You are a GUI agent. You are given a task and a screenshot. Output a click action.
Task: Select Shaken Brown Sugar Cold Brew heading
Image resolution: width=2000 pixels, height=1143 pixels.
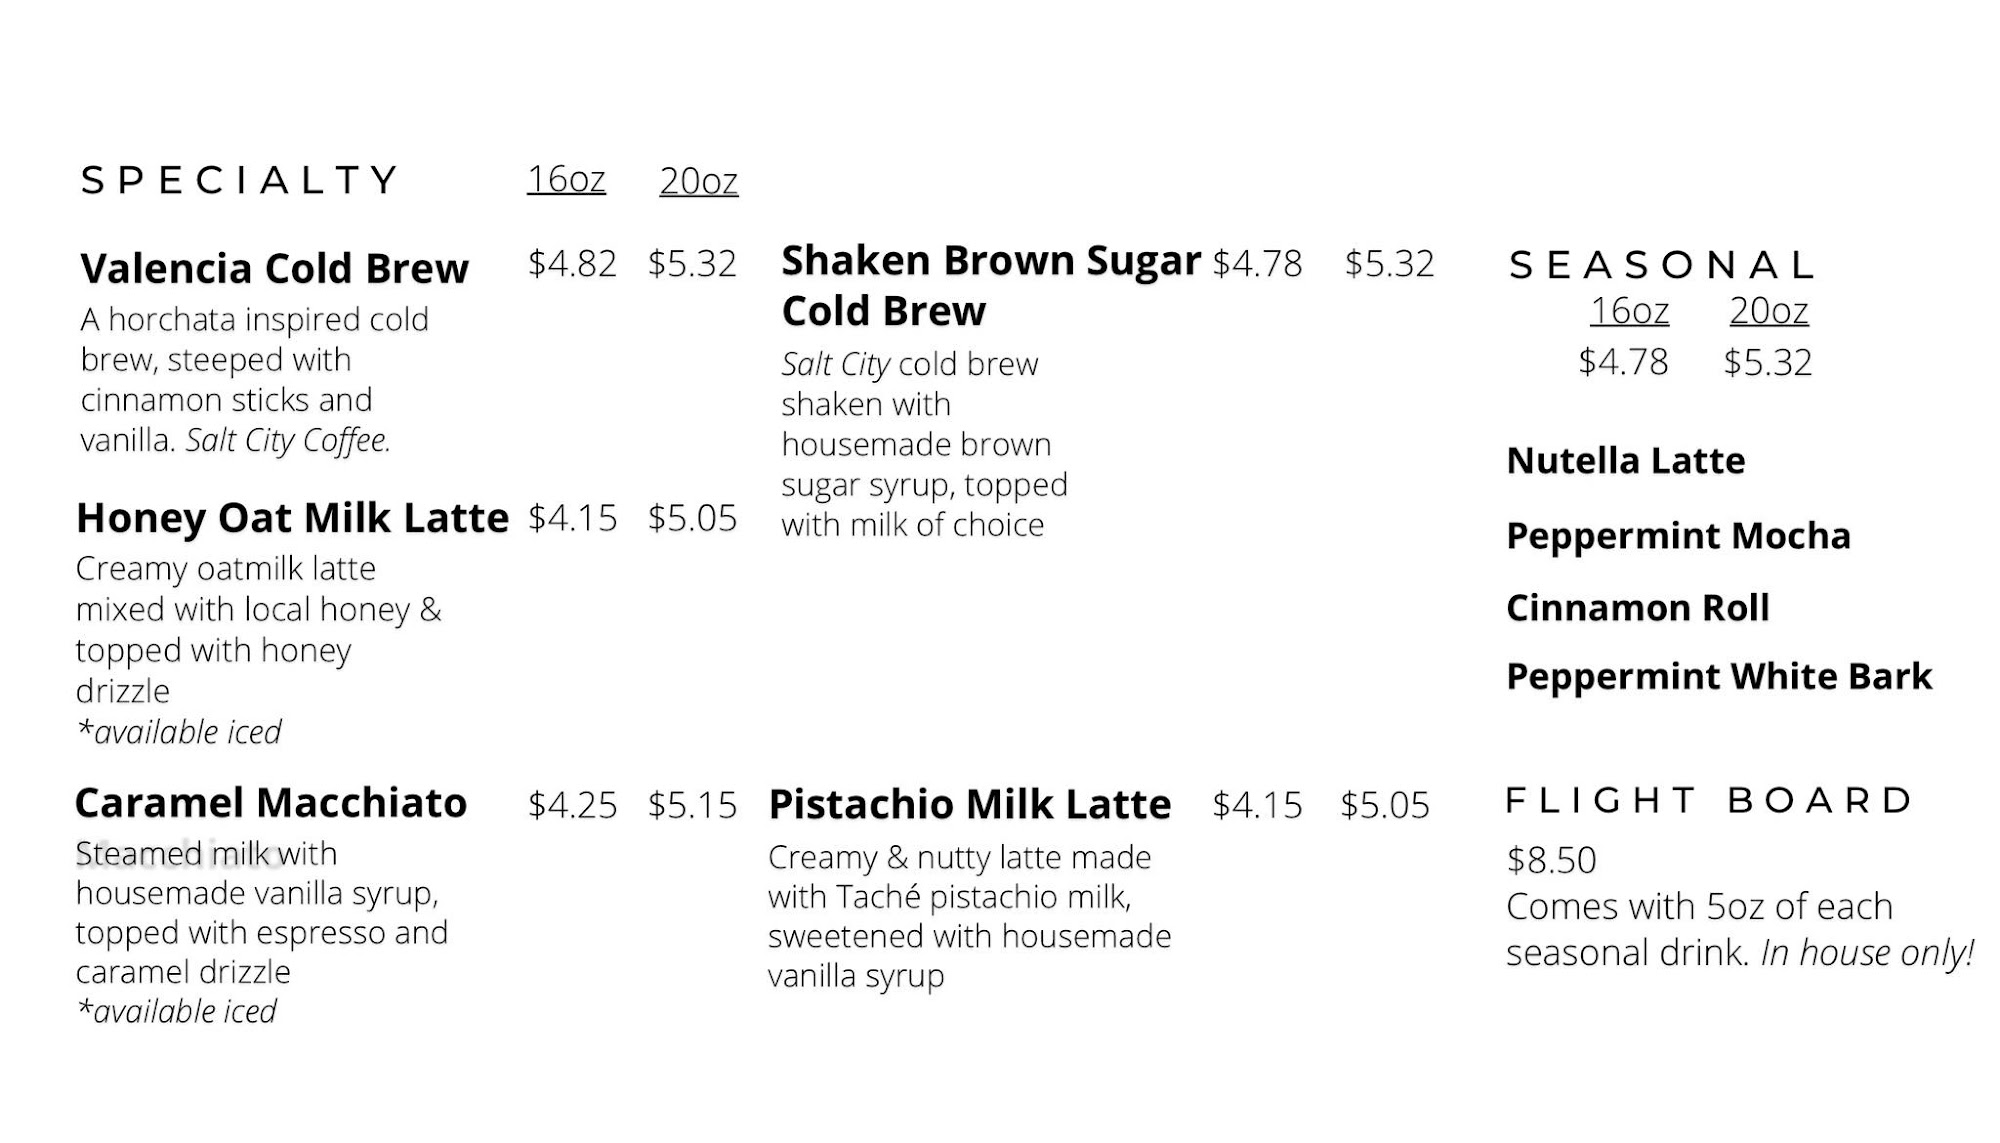990,285
